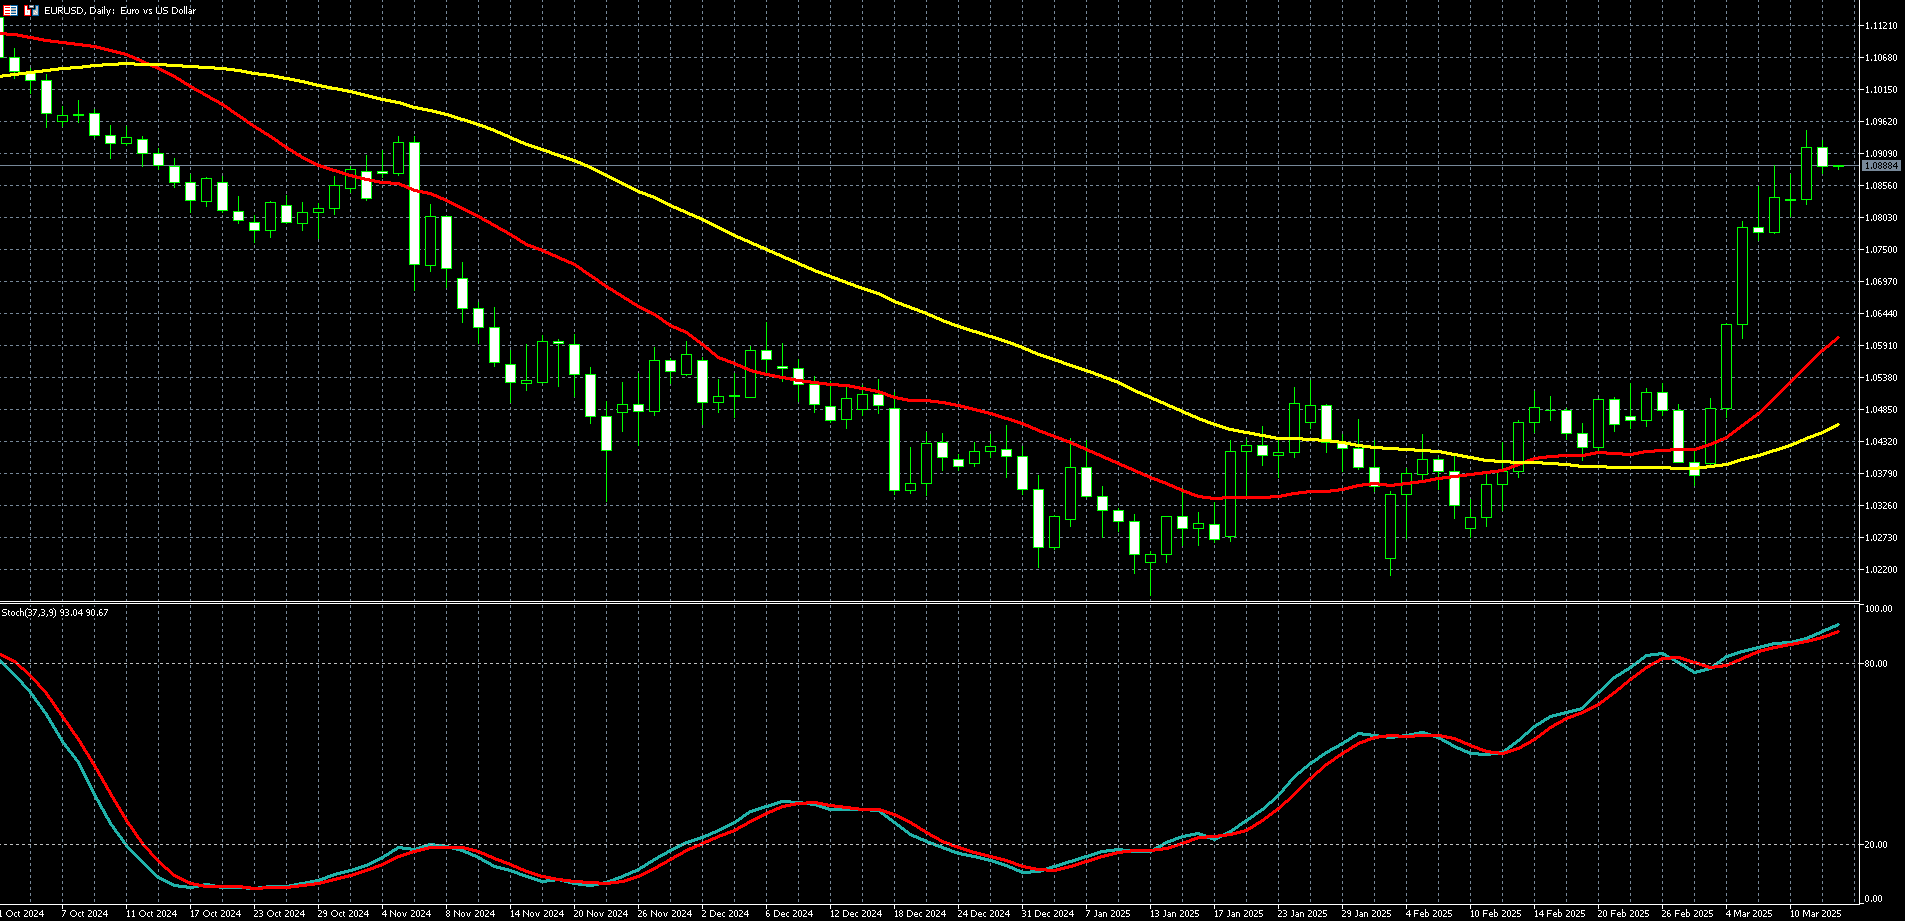Click the stochastic 20.00 level label
This screenshot has height=921, width=1905.
1878,845
